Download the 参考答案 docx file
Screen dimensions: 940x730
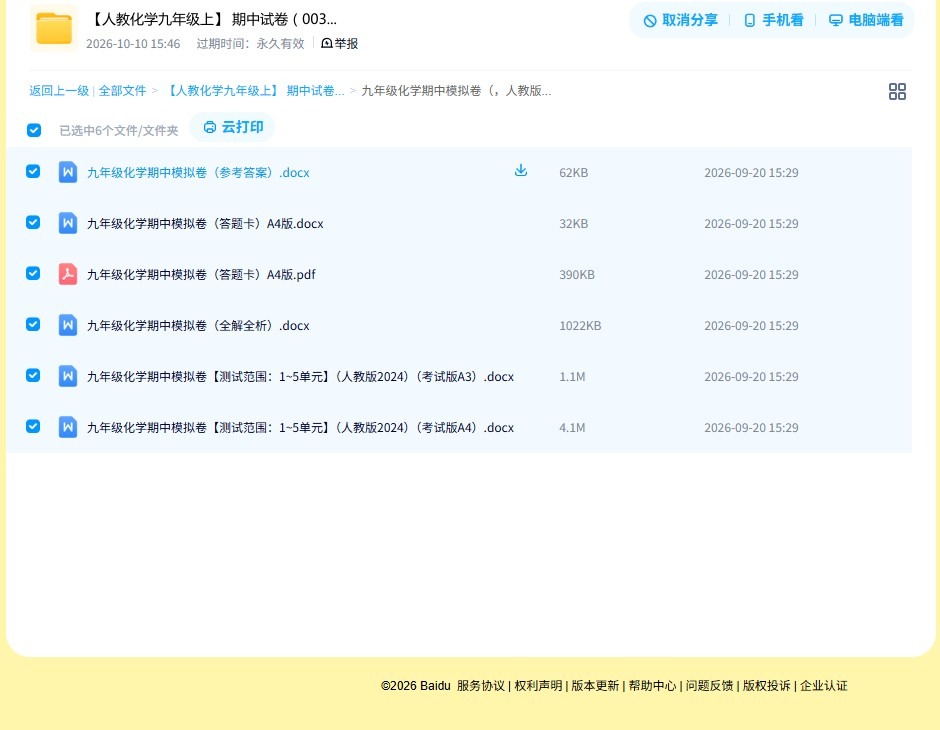[x=521, y=171]
